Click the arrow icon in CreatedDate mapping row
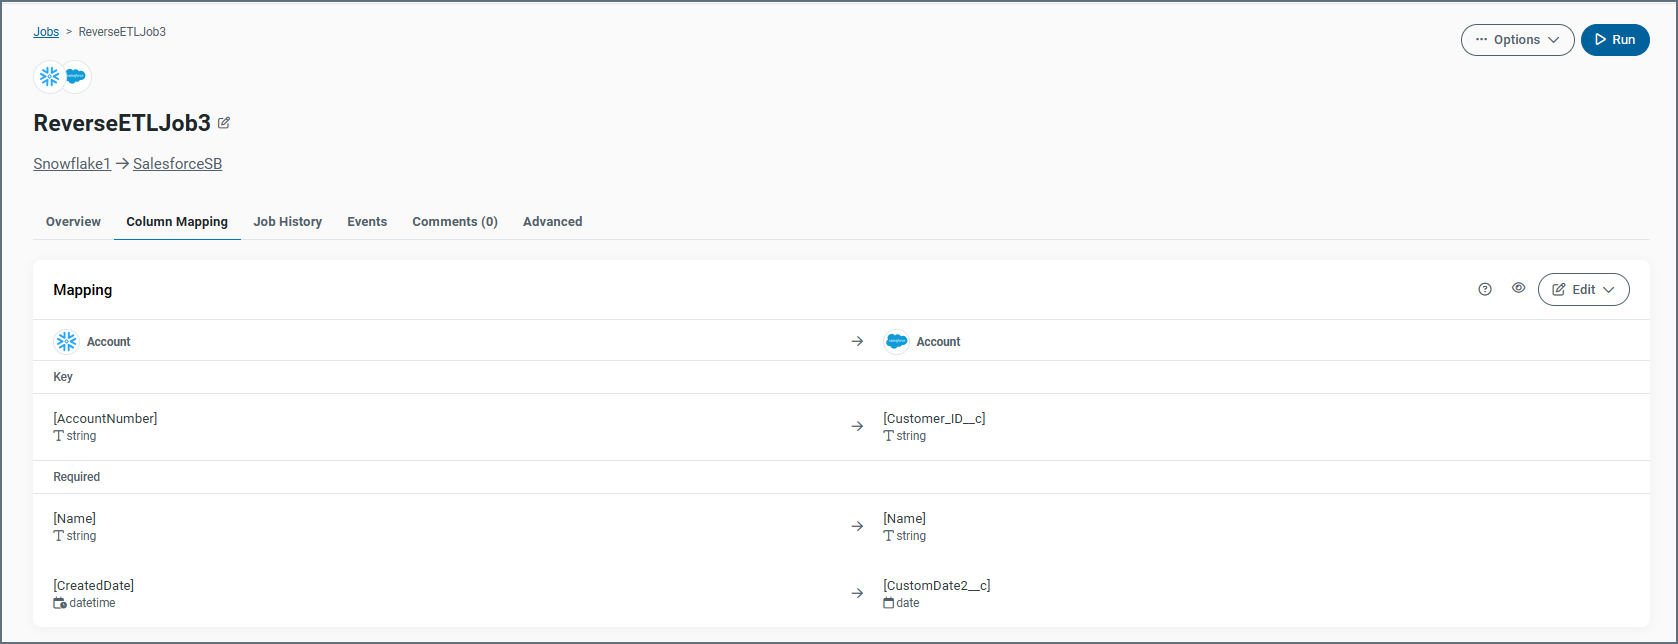The height and width of the screenshot is (644, 1678). pos(857,594)
